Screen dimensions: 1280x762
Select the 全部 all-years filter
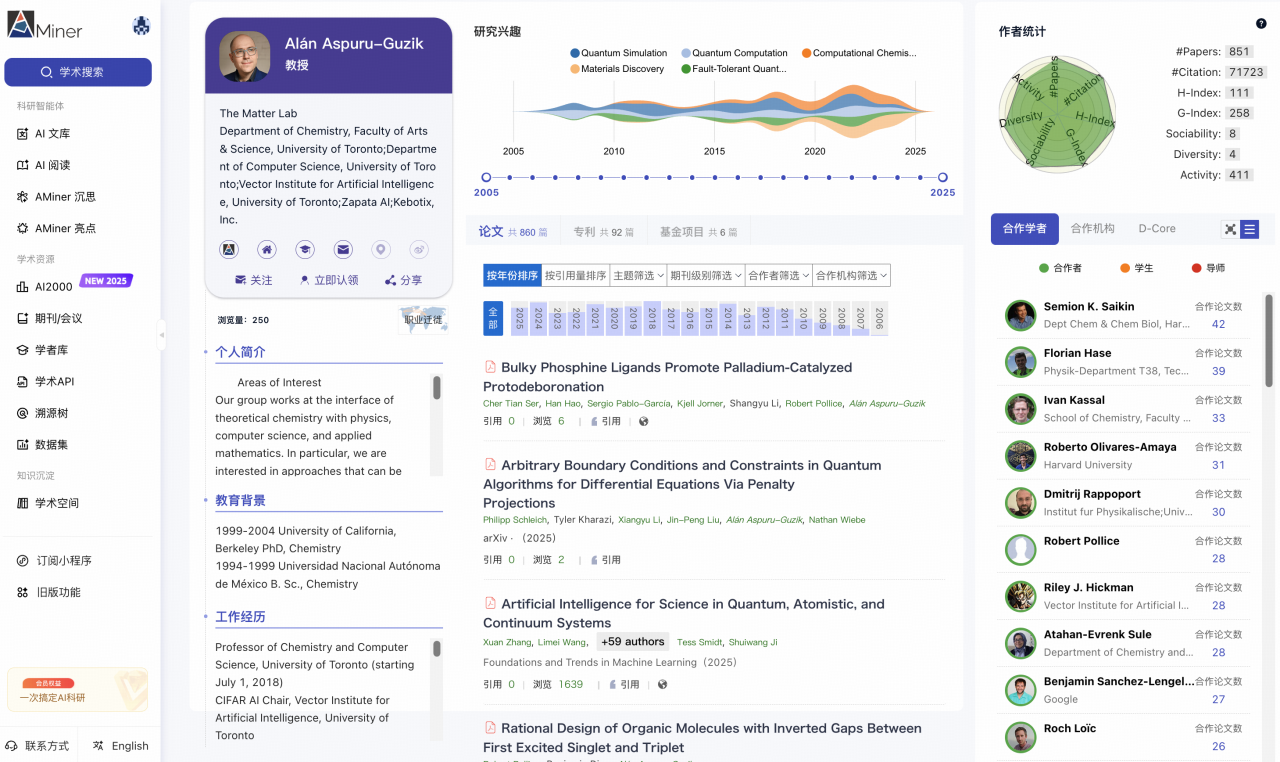pyautogui.click(x=493, y=319)
